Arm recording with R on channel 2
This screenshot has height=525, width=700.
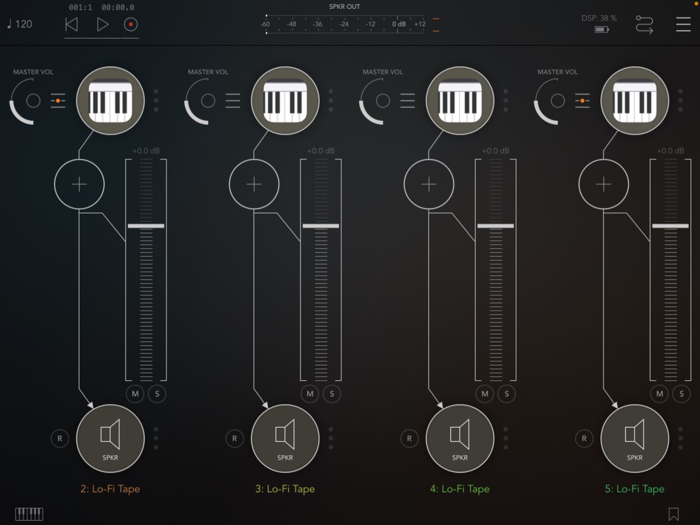point(60,438)
